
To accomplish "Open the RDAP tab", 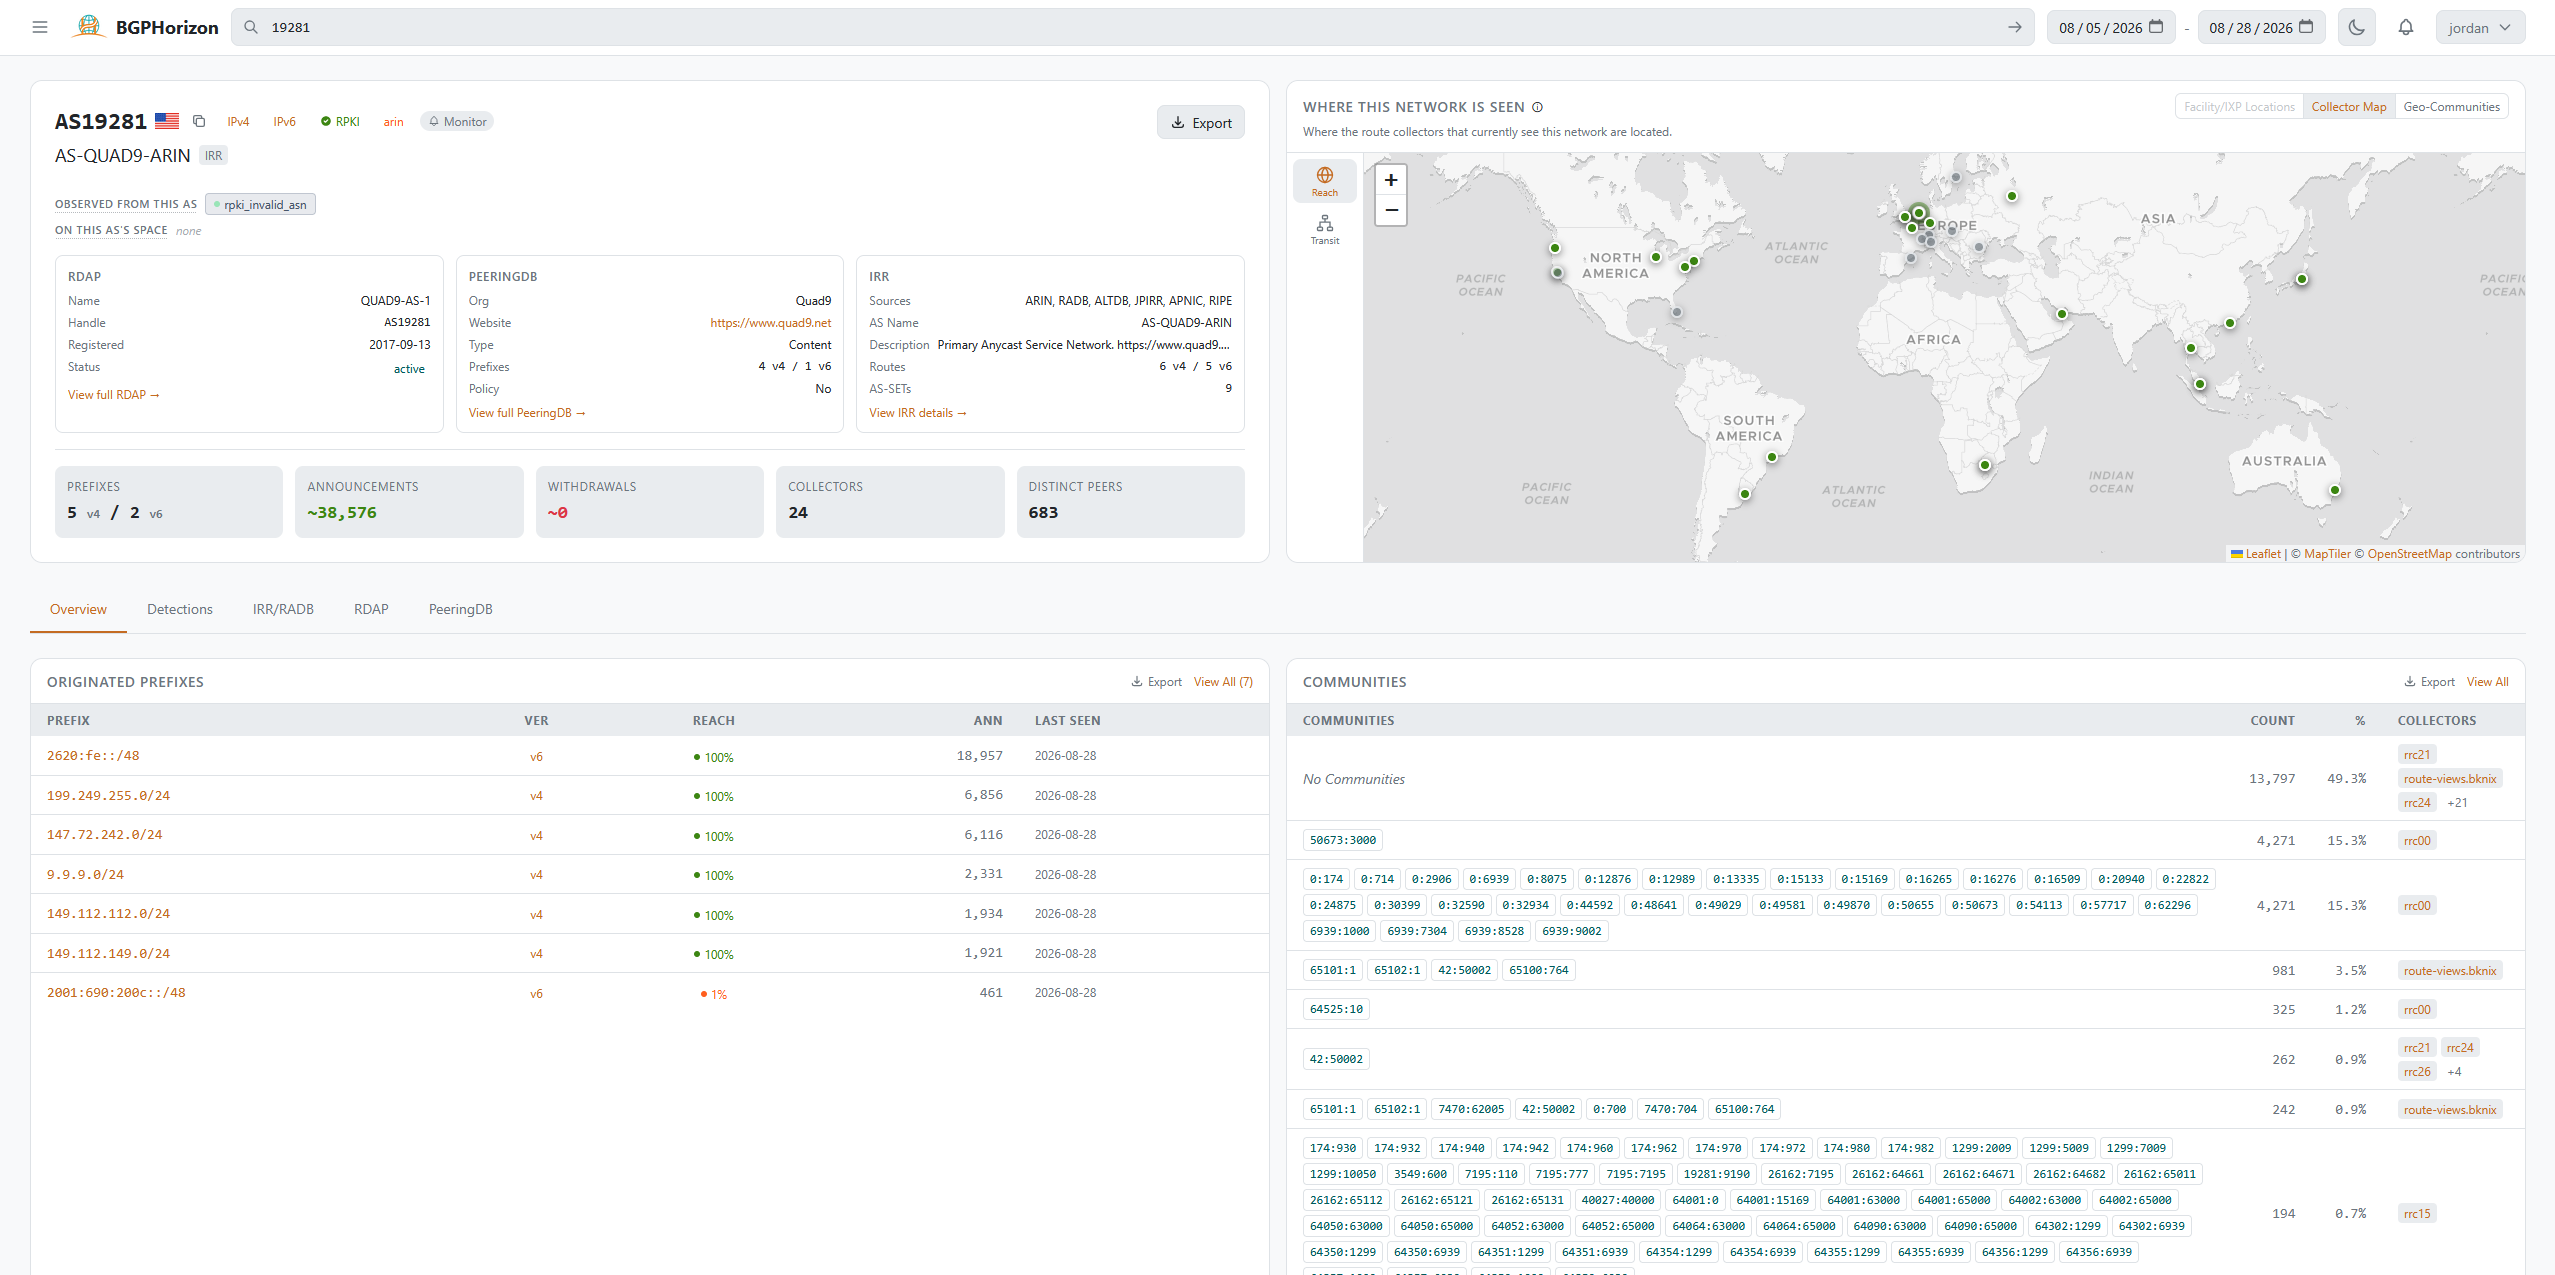I will click(x=371, y=609).
